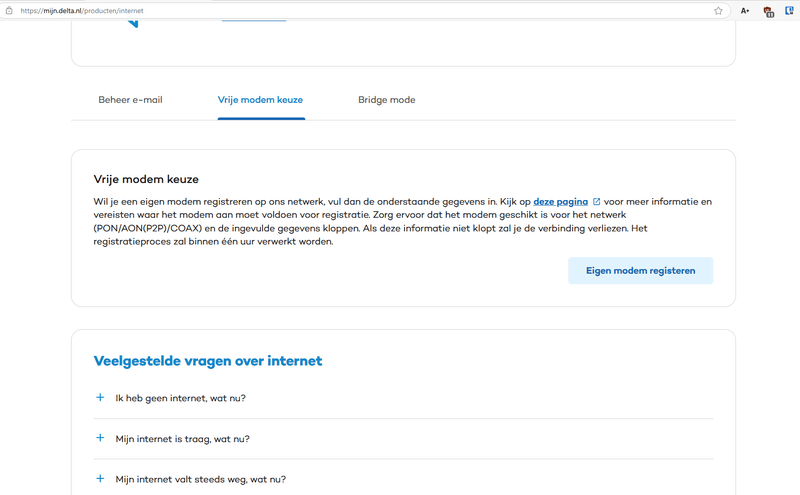Expand 'Mijn internet valt steeds weg' question
800x495 pixels.
click(200, 479)
